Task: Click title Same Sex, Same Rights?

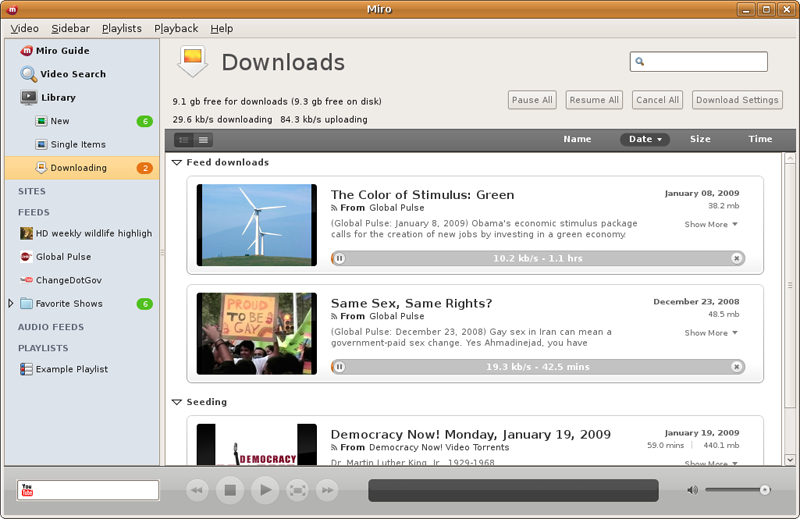Action: pos(411,304)
